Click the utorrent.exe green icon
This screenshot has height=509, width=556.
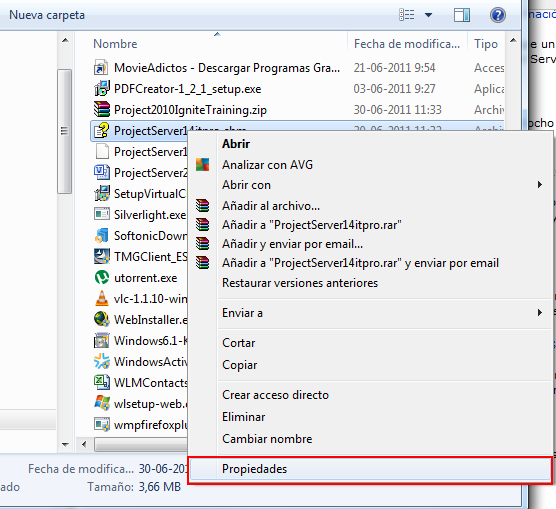click(x=101, y=277)
